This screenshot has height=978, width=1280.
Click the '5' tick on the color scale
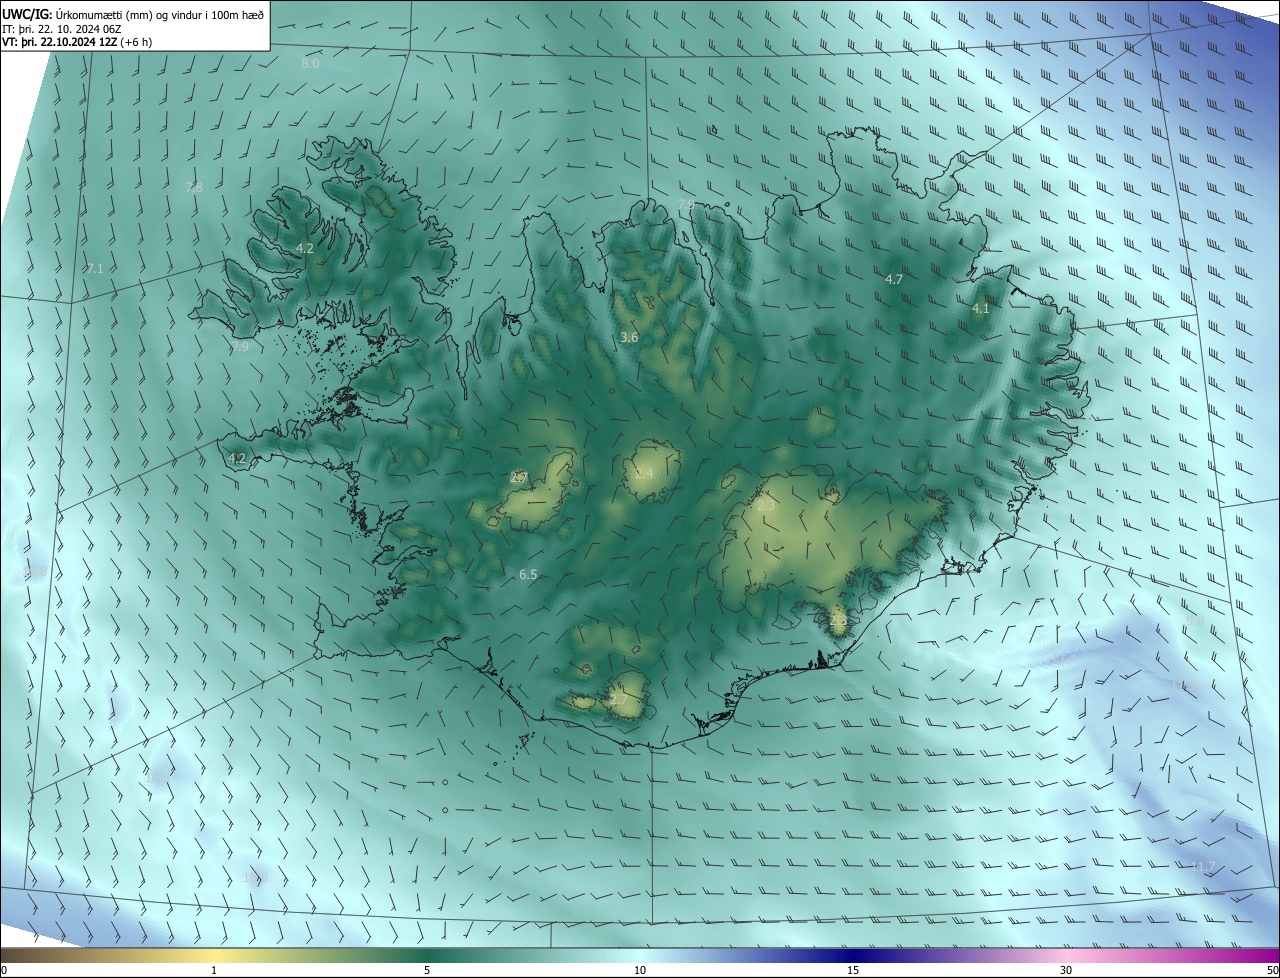click(x=427, y=970)
